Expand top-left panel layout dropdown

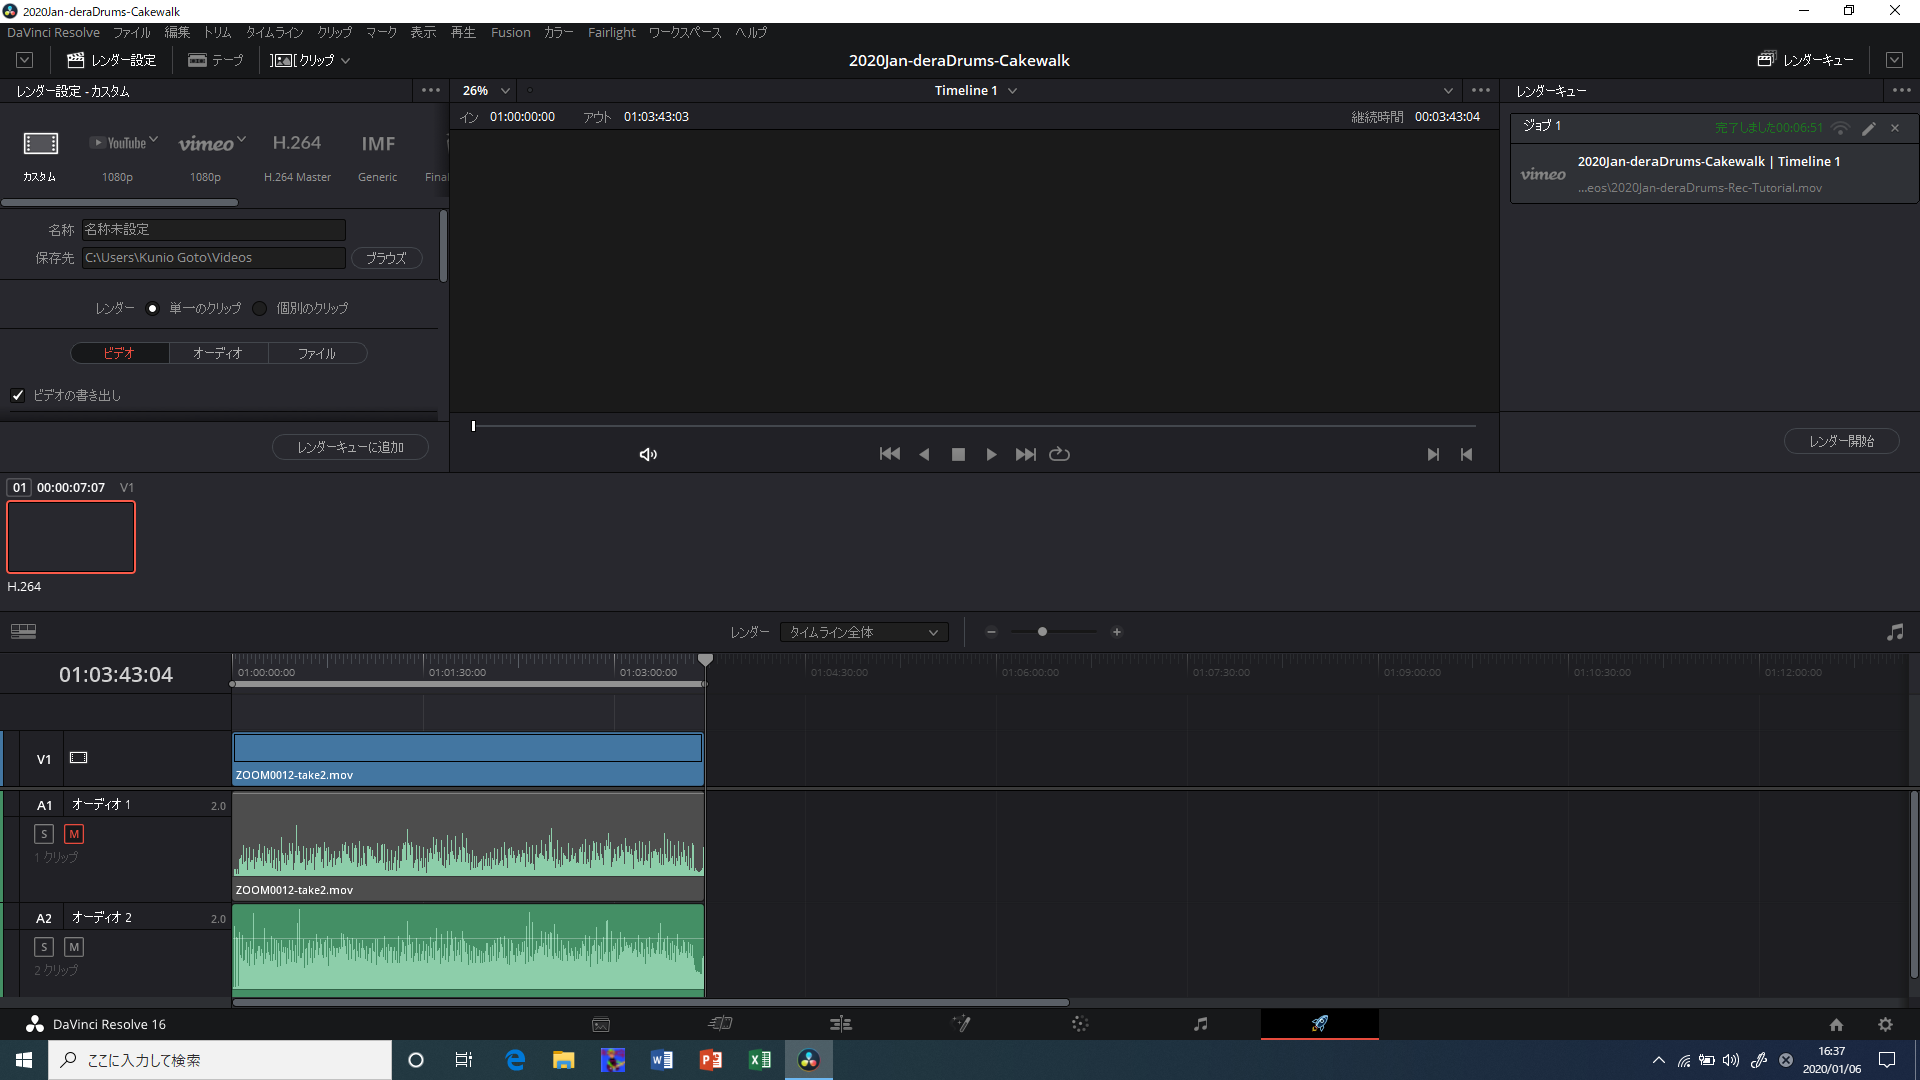[24, 60]
